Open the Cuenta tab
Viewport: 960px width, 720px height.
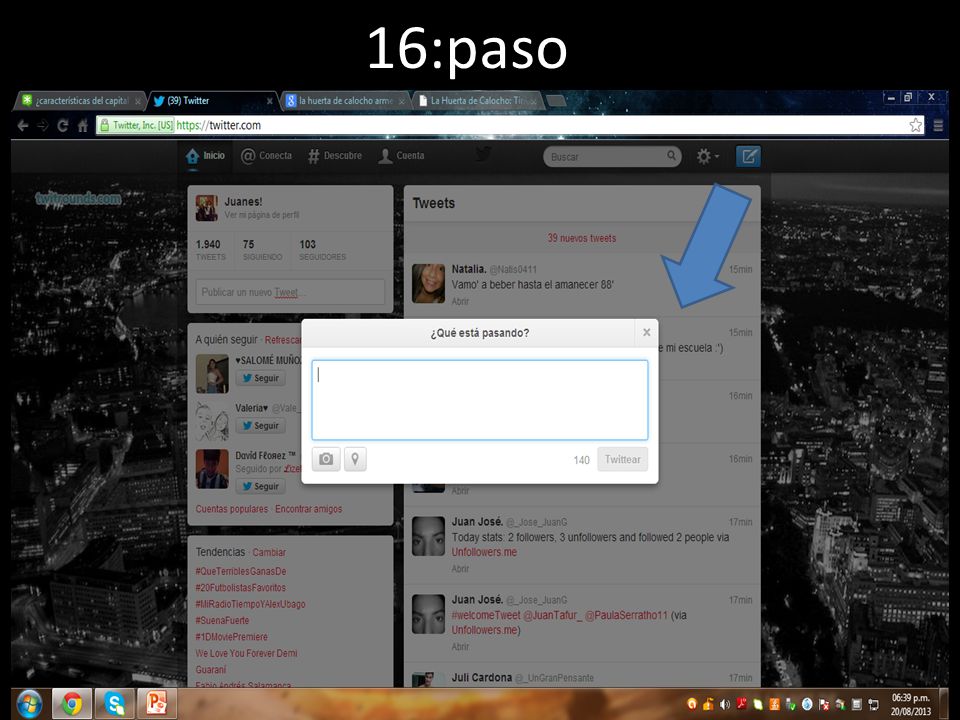pyautogui.click(x=402, y=156)
